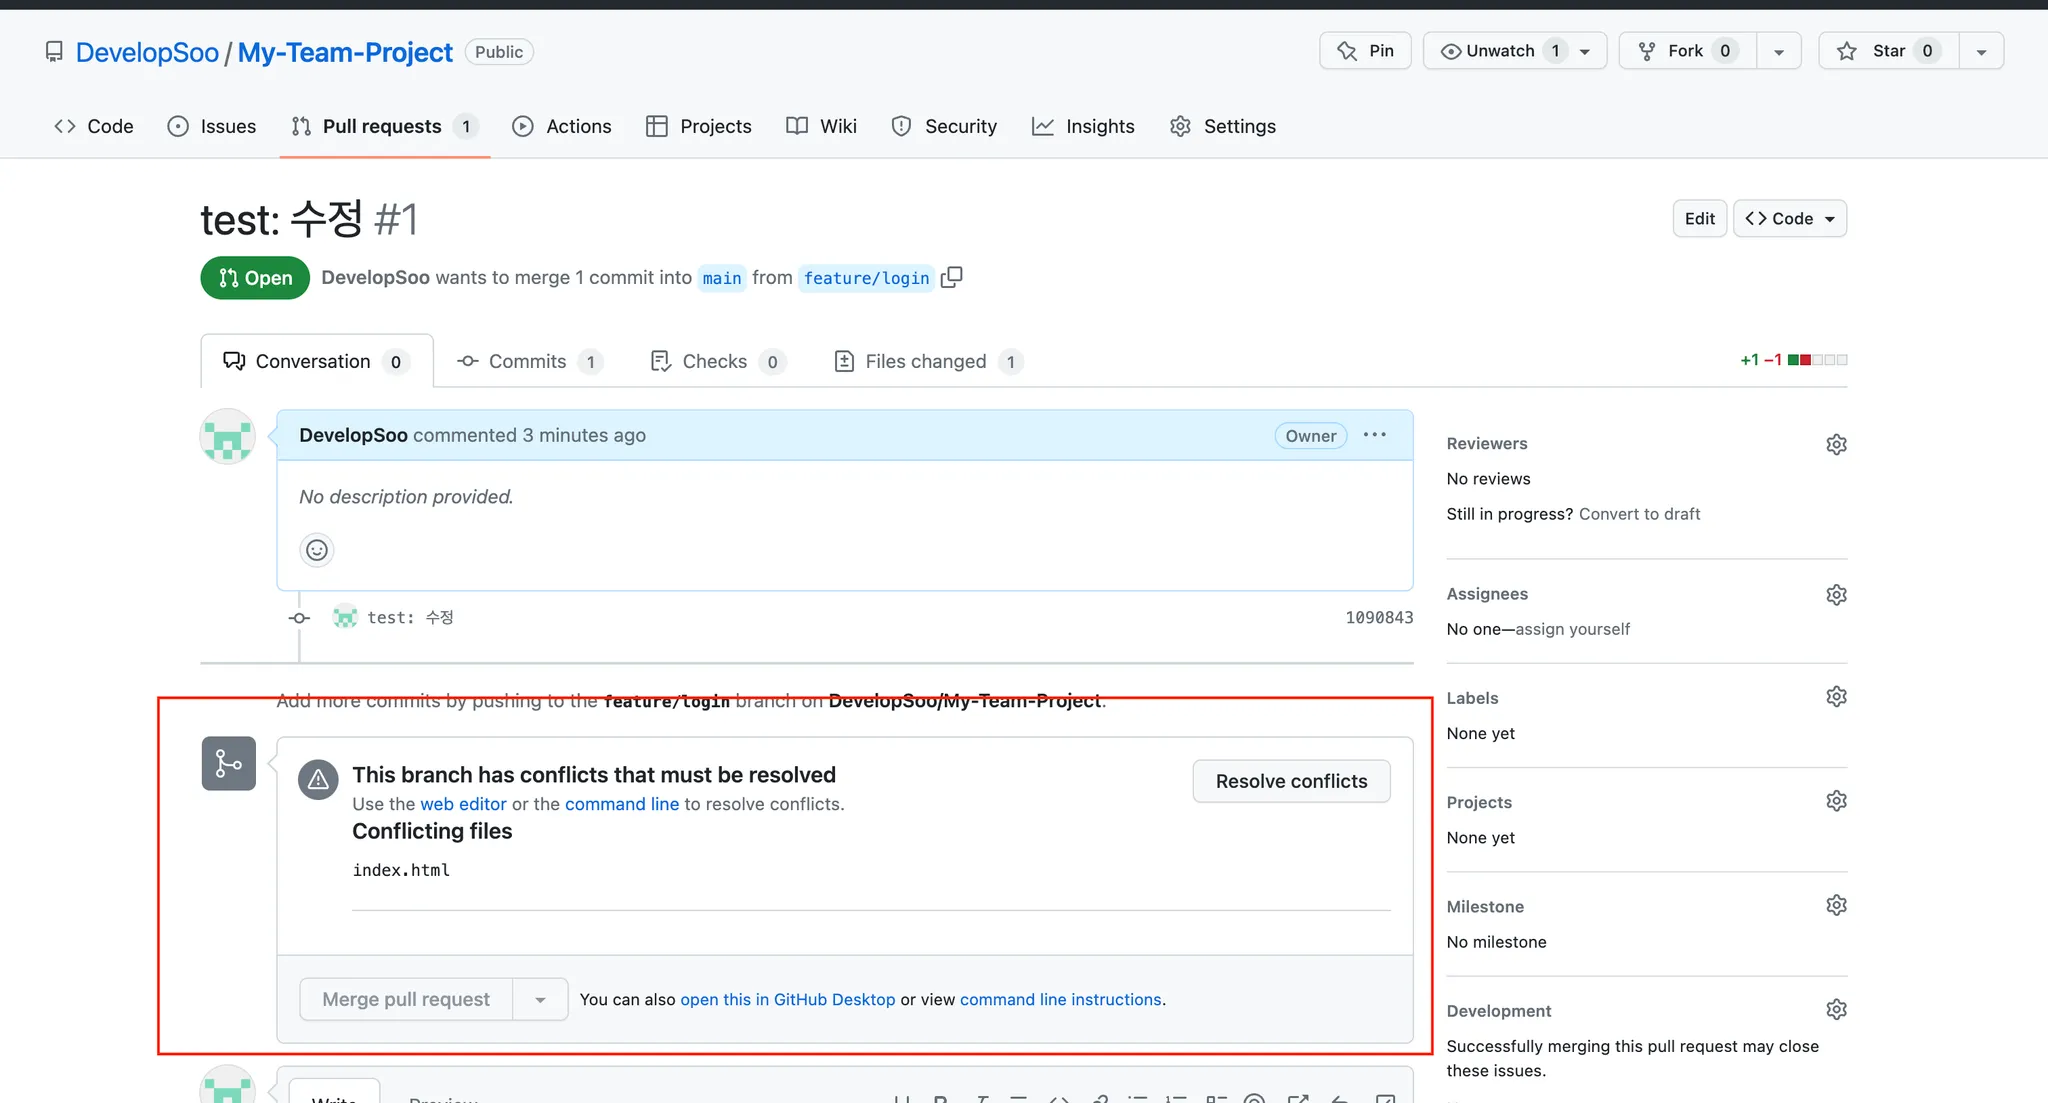Open the Assignees gear settings
2048x1103 pixels.
point(1836,595)
